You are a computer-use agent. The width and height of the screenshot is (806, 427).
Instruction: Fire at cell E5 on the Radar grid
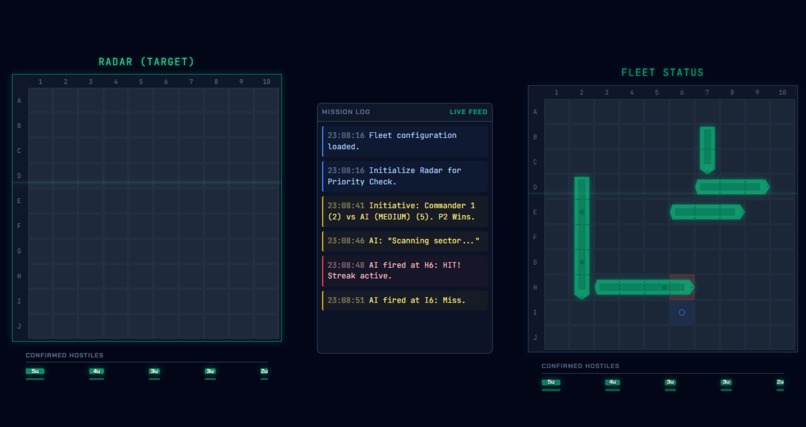[x=141, y=201]
